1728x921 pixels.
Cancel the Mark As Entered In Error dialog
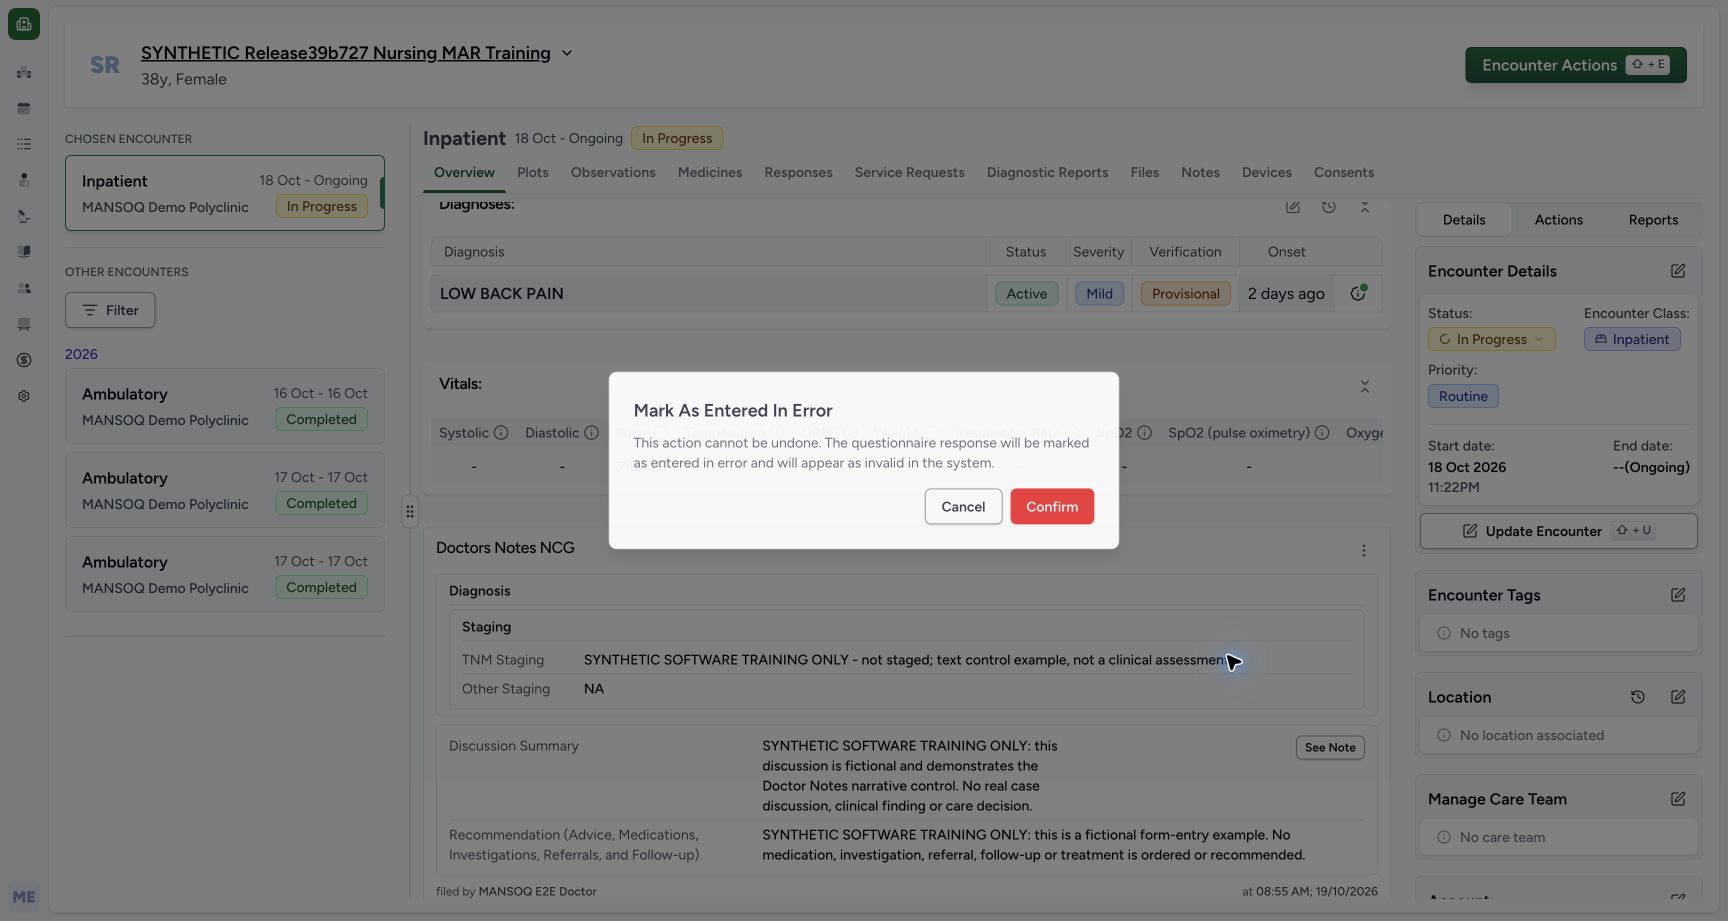coord(963,507)
